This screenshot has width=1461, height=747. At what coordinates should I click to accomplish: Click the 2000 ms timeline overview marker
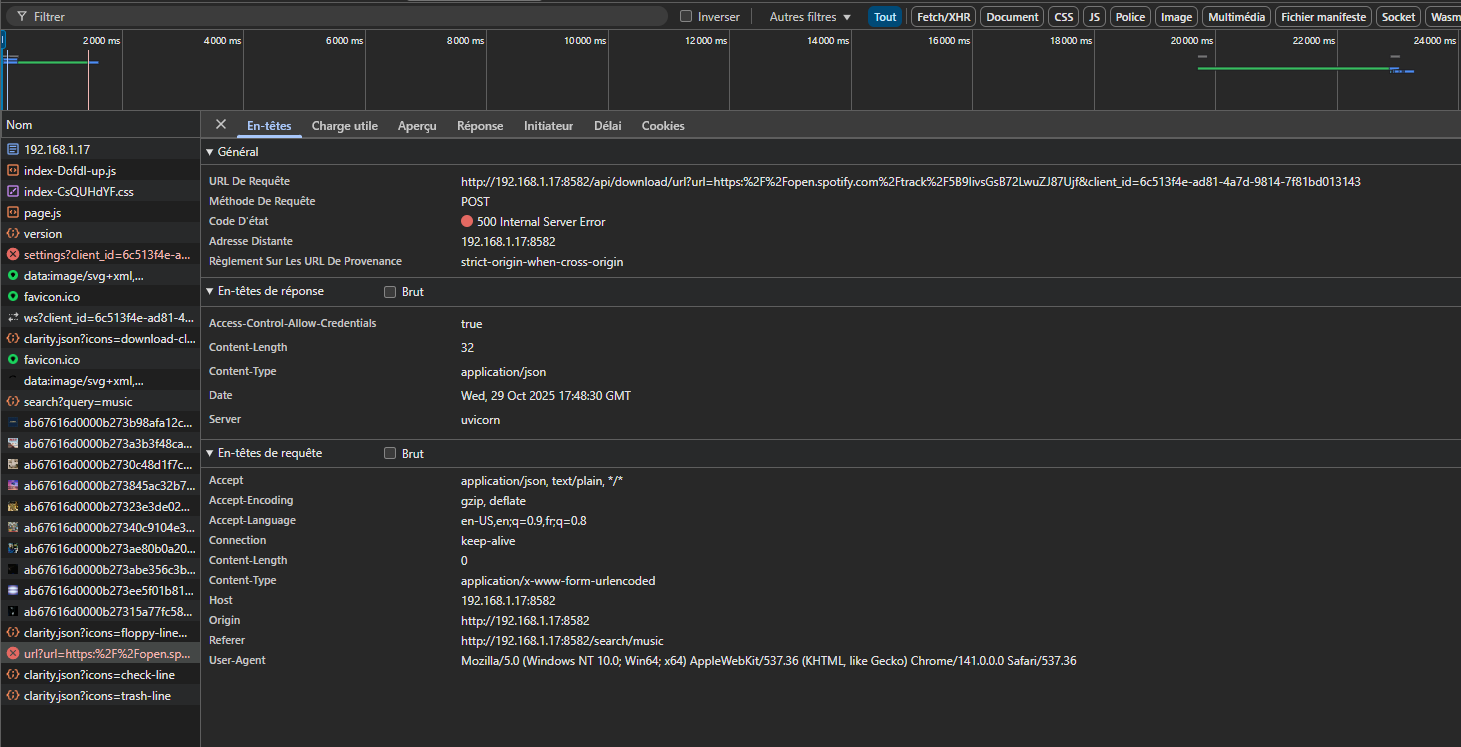(x=101, y=41)
